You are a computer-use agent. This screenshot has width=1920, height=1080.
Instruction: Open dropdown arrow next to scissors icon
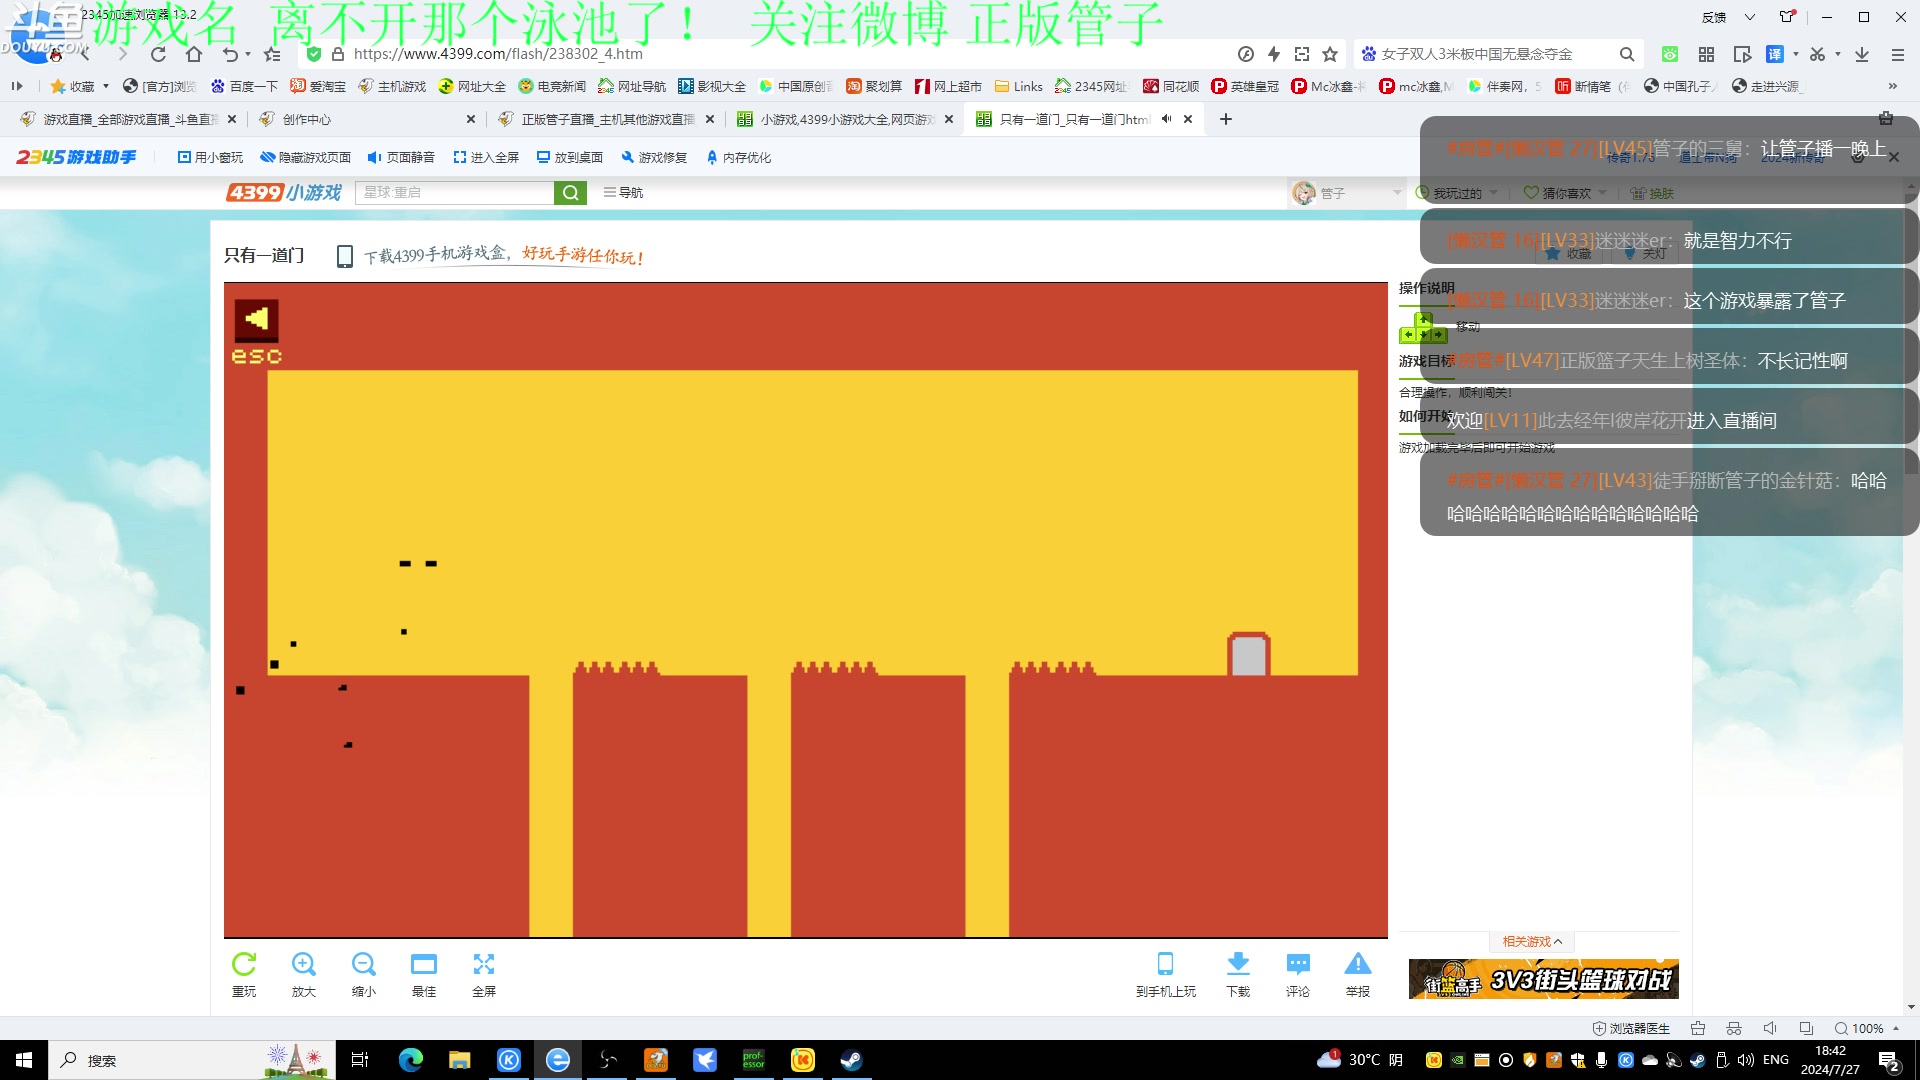[x=1838, y=54]
